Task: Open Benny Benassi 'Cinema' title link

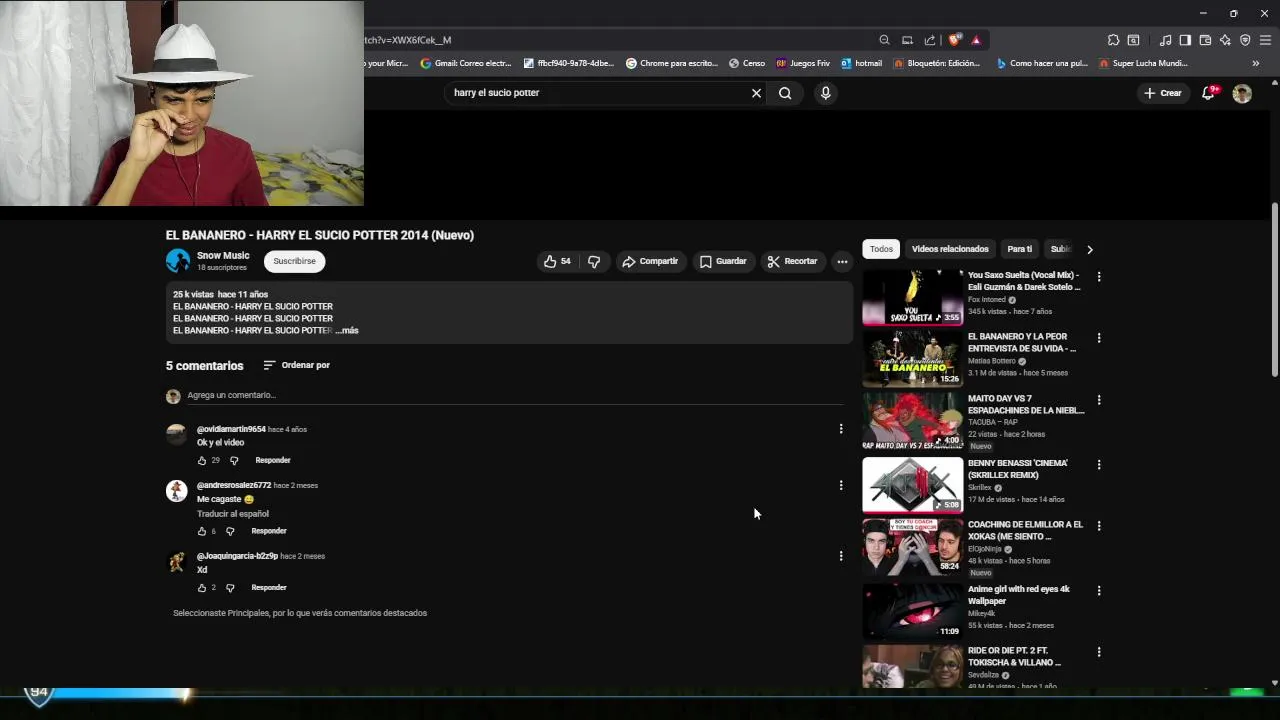Action: pos(1018,469)
